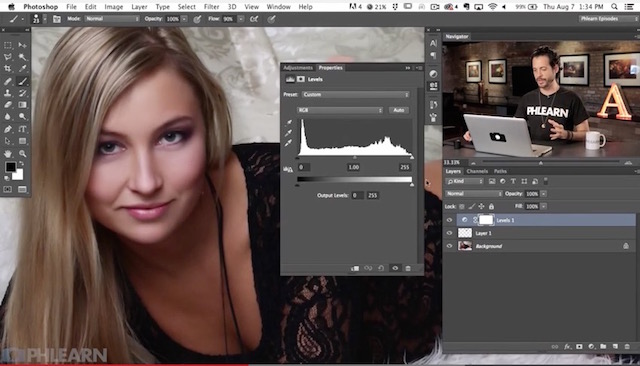Select the Healing Brush tool

8,81
